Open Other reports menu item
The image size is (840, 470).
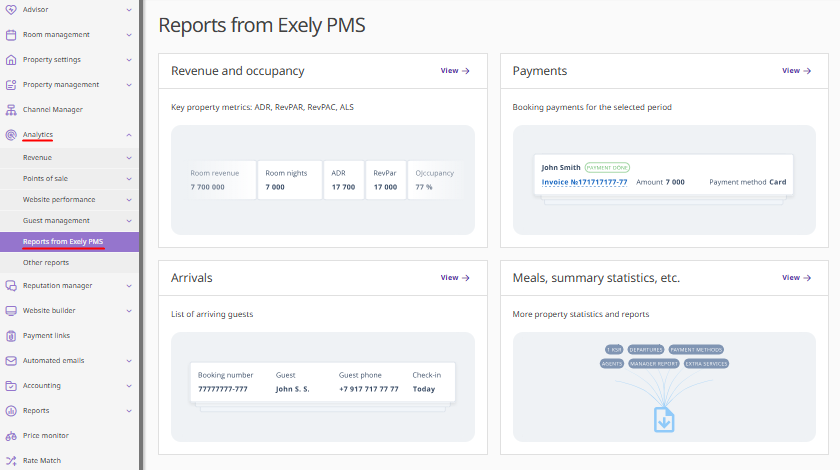tap(46, 263)
